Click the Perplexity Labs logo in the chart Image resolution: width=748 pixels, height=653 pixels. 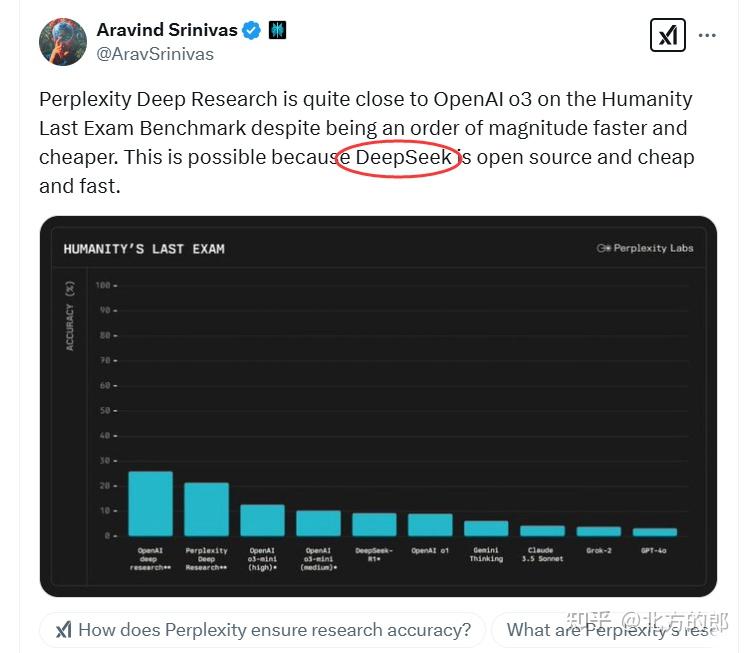coord(645,248)
